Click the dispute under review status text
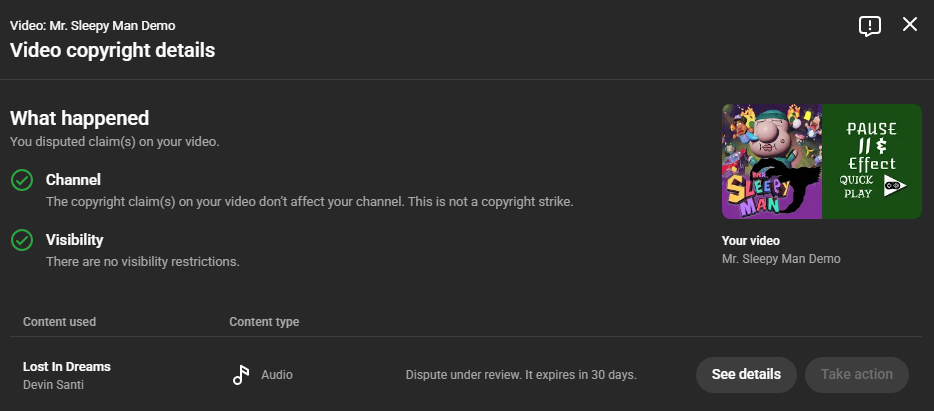This screenshot has height=411, width=934. pos(521,375)
